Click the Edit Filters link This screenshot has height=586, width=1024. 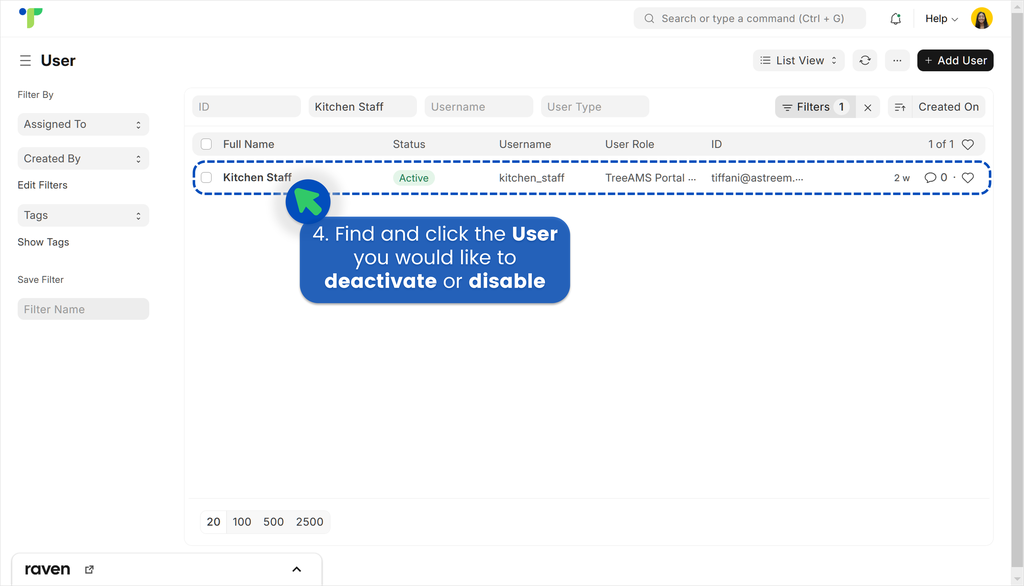point(44,185)
